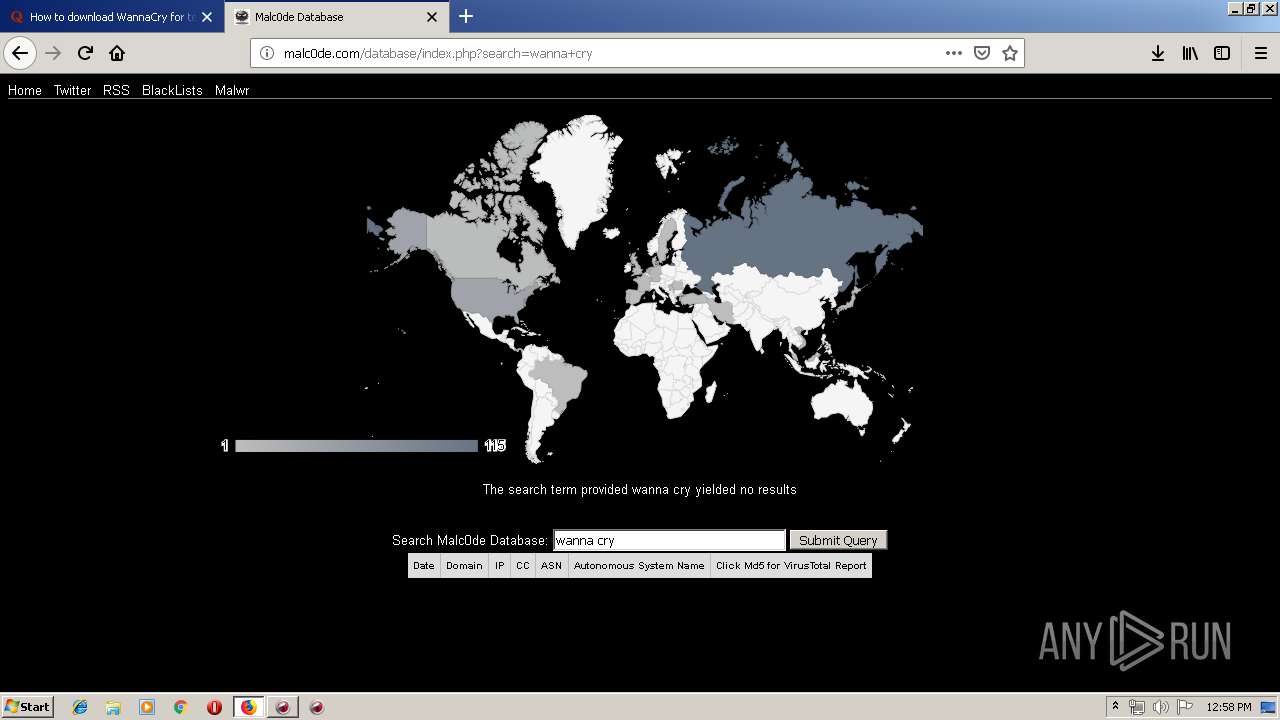Viewport: 1280px width, 720px height.
Task: Open the Windows Start menu
Action: pyautogui.click(x=28, y=706)
